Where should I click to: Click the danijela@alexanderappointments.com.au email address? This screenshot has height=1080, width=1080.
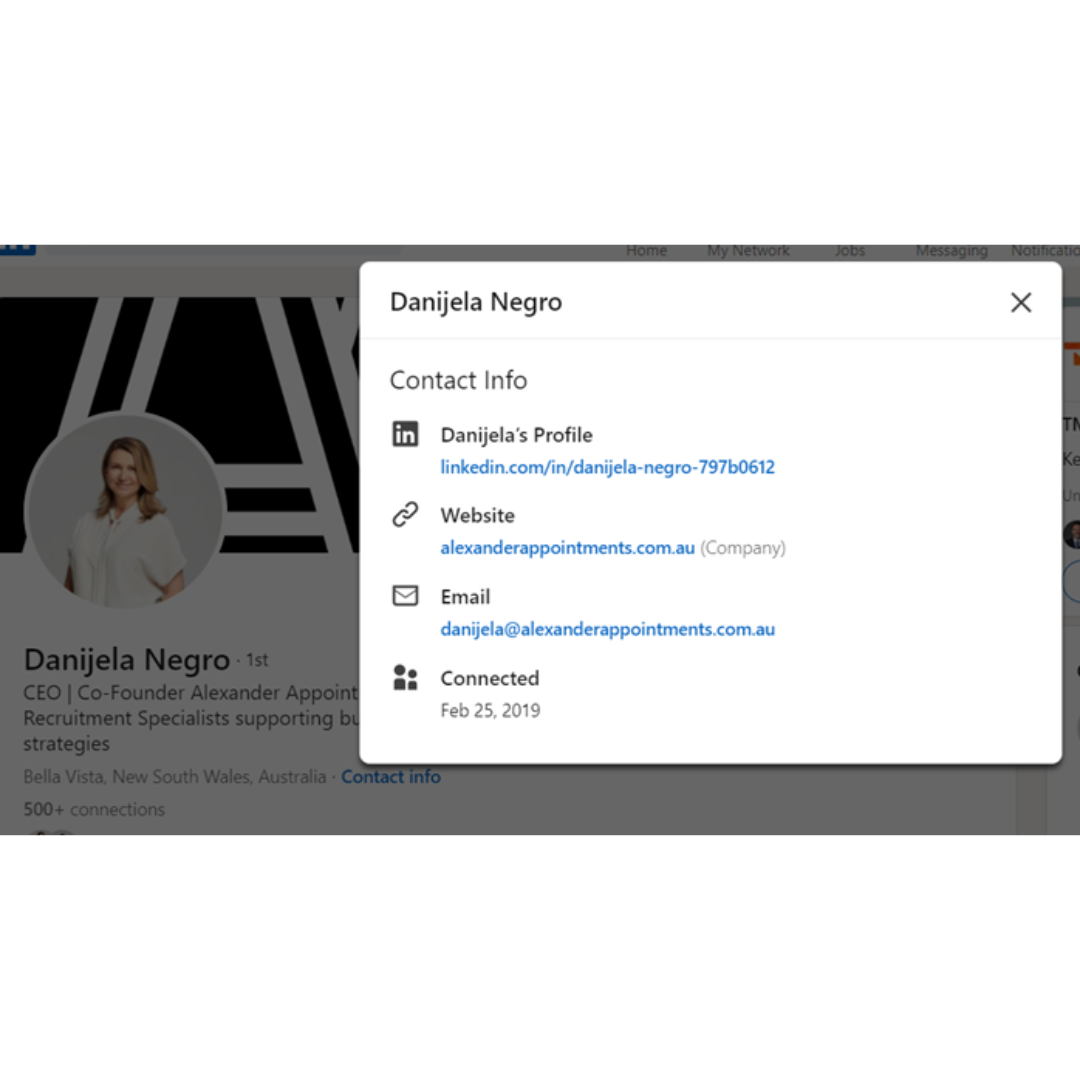(x=608, y=629)
